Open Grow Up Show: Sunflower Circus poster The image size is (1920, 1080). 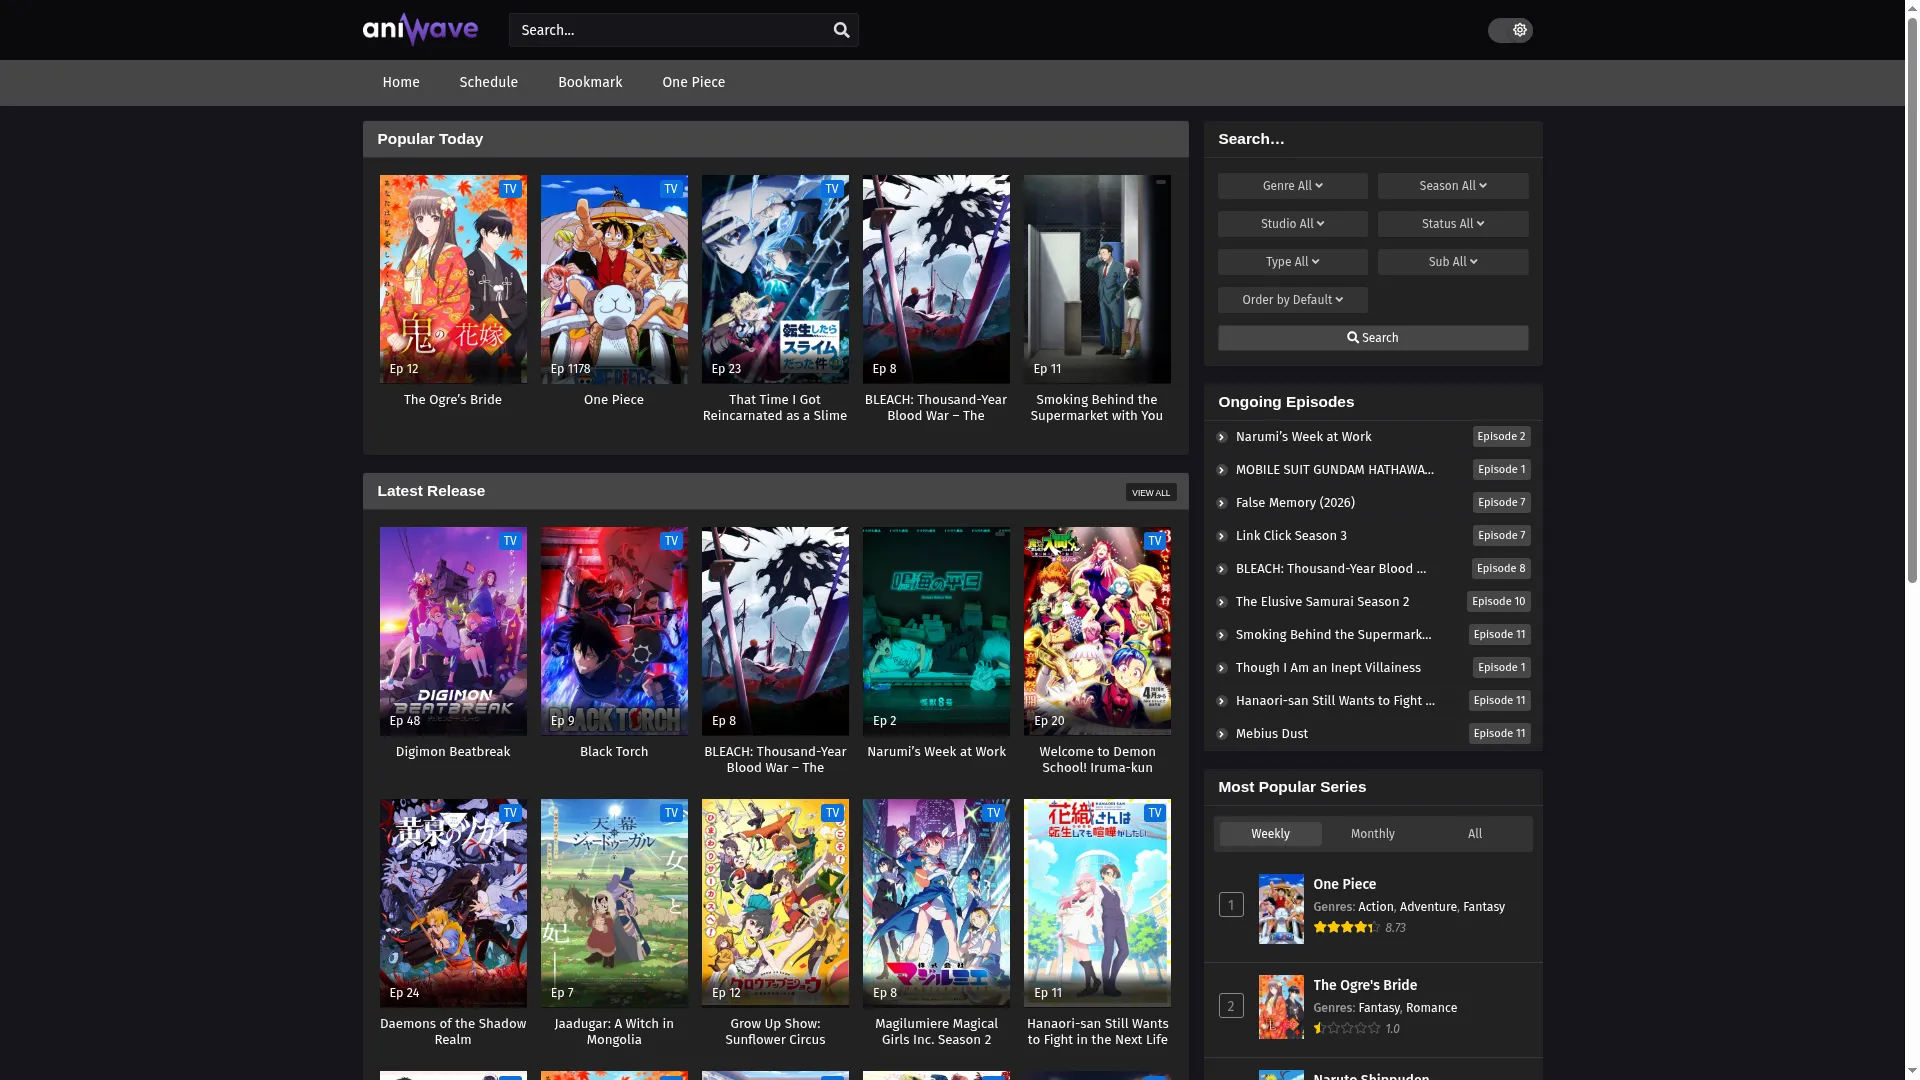coord(775,903)
